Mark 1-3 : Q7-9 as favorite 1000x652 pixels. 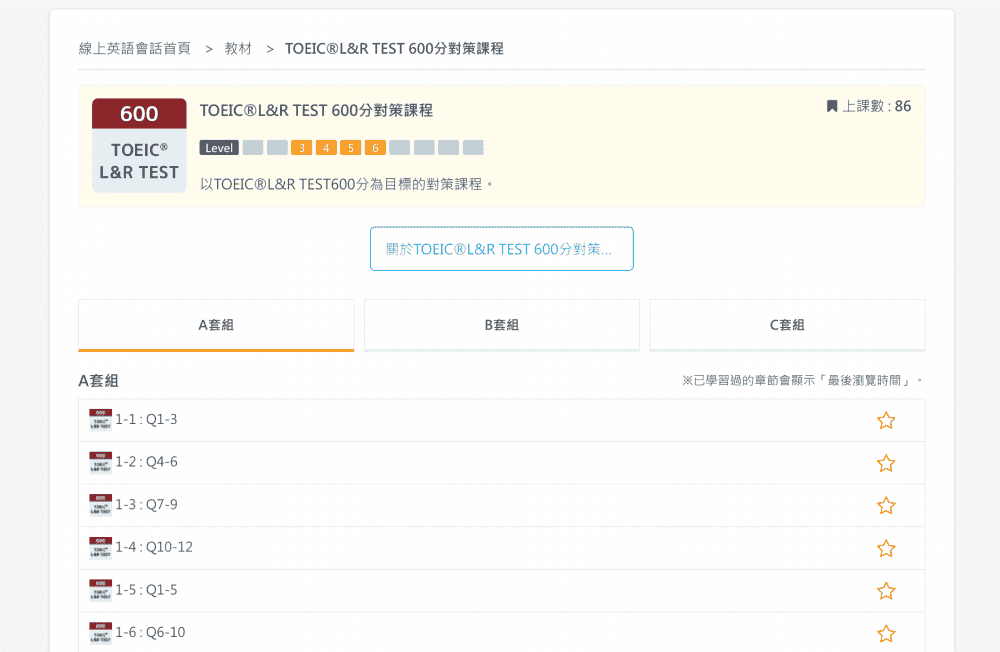[x=886, y=505]
